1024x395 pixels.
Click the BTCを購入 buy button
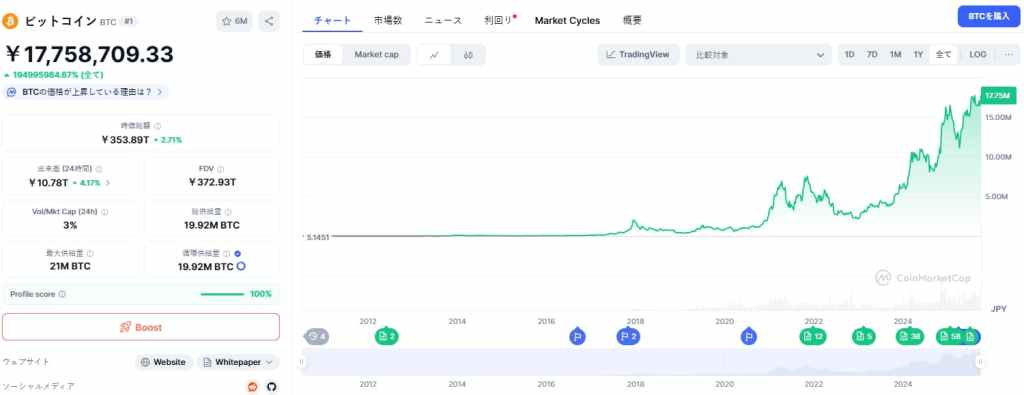(989, 16)
